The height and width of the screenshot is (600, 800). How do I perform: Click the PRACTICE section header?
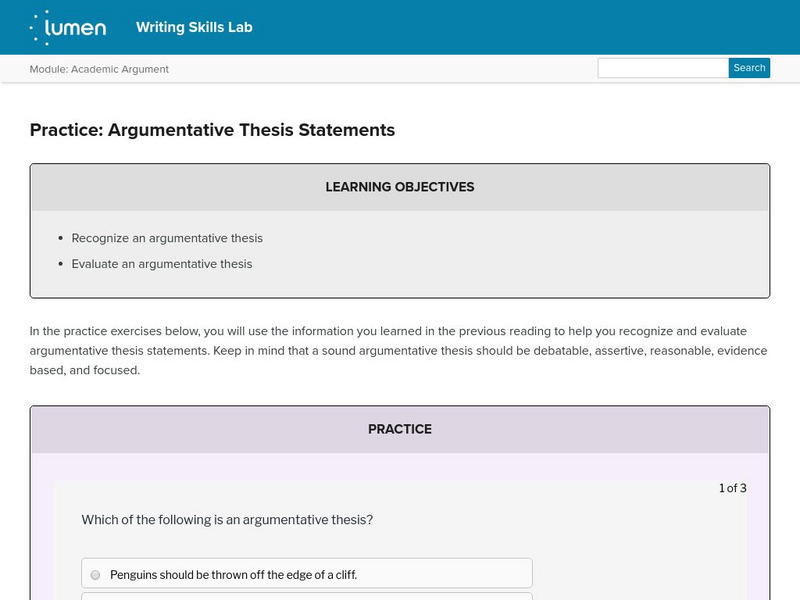(x=400, y=429)
